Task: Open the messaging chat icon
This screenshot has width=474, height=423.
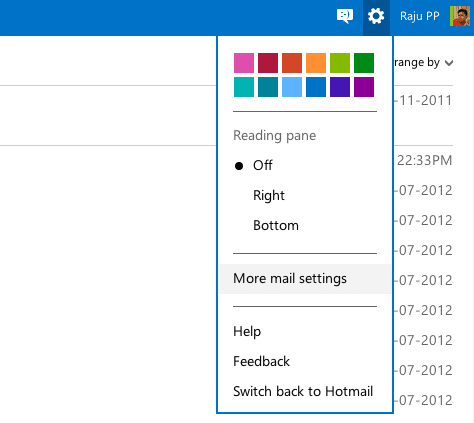Action: pos(345,16)
